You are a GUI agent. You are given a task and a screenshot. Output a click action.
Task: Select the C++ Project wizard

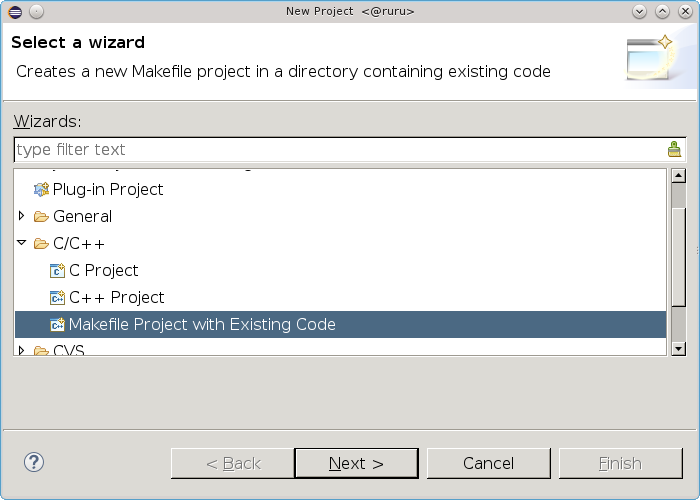pos(116,297)
